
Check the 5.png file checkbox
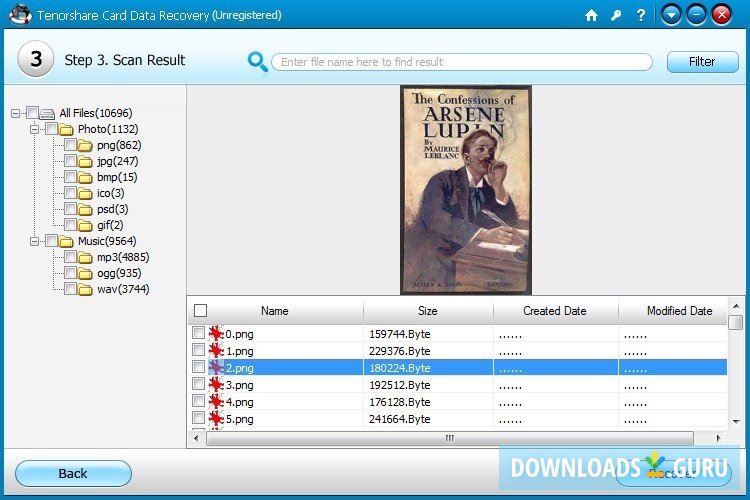pyautogui.click(x=198, y=418)
